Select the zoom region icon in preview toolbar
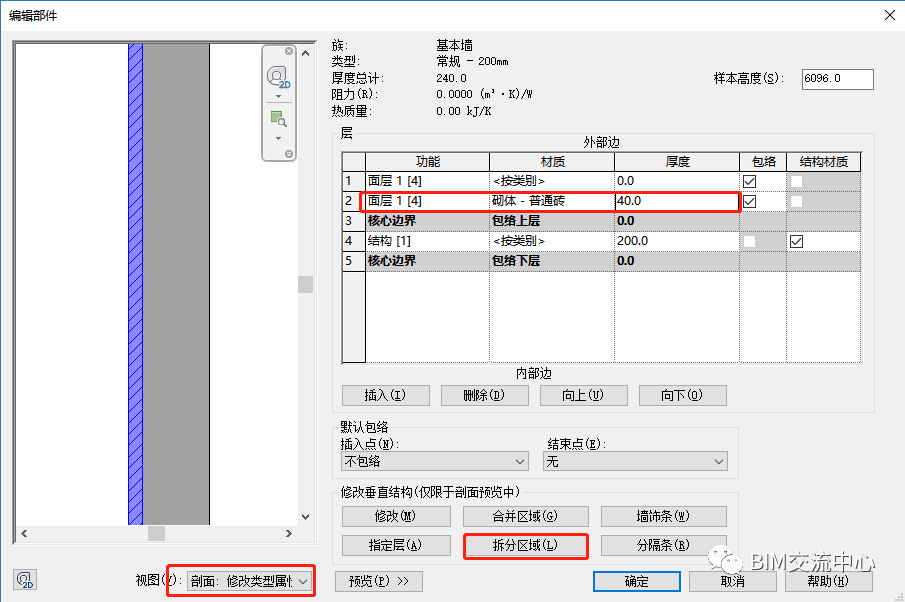This screenshot has height=602, width=905. [278, 119]
